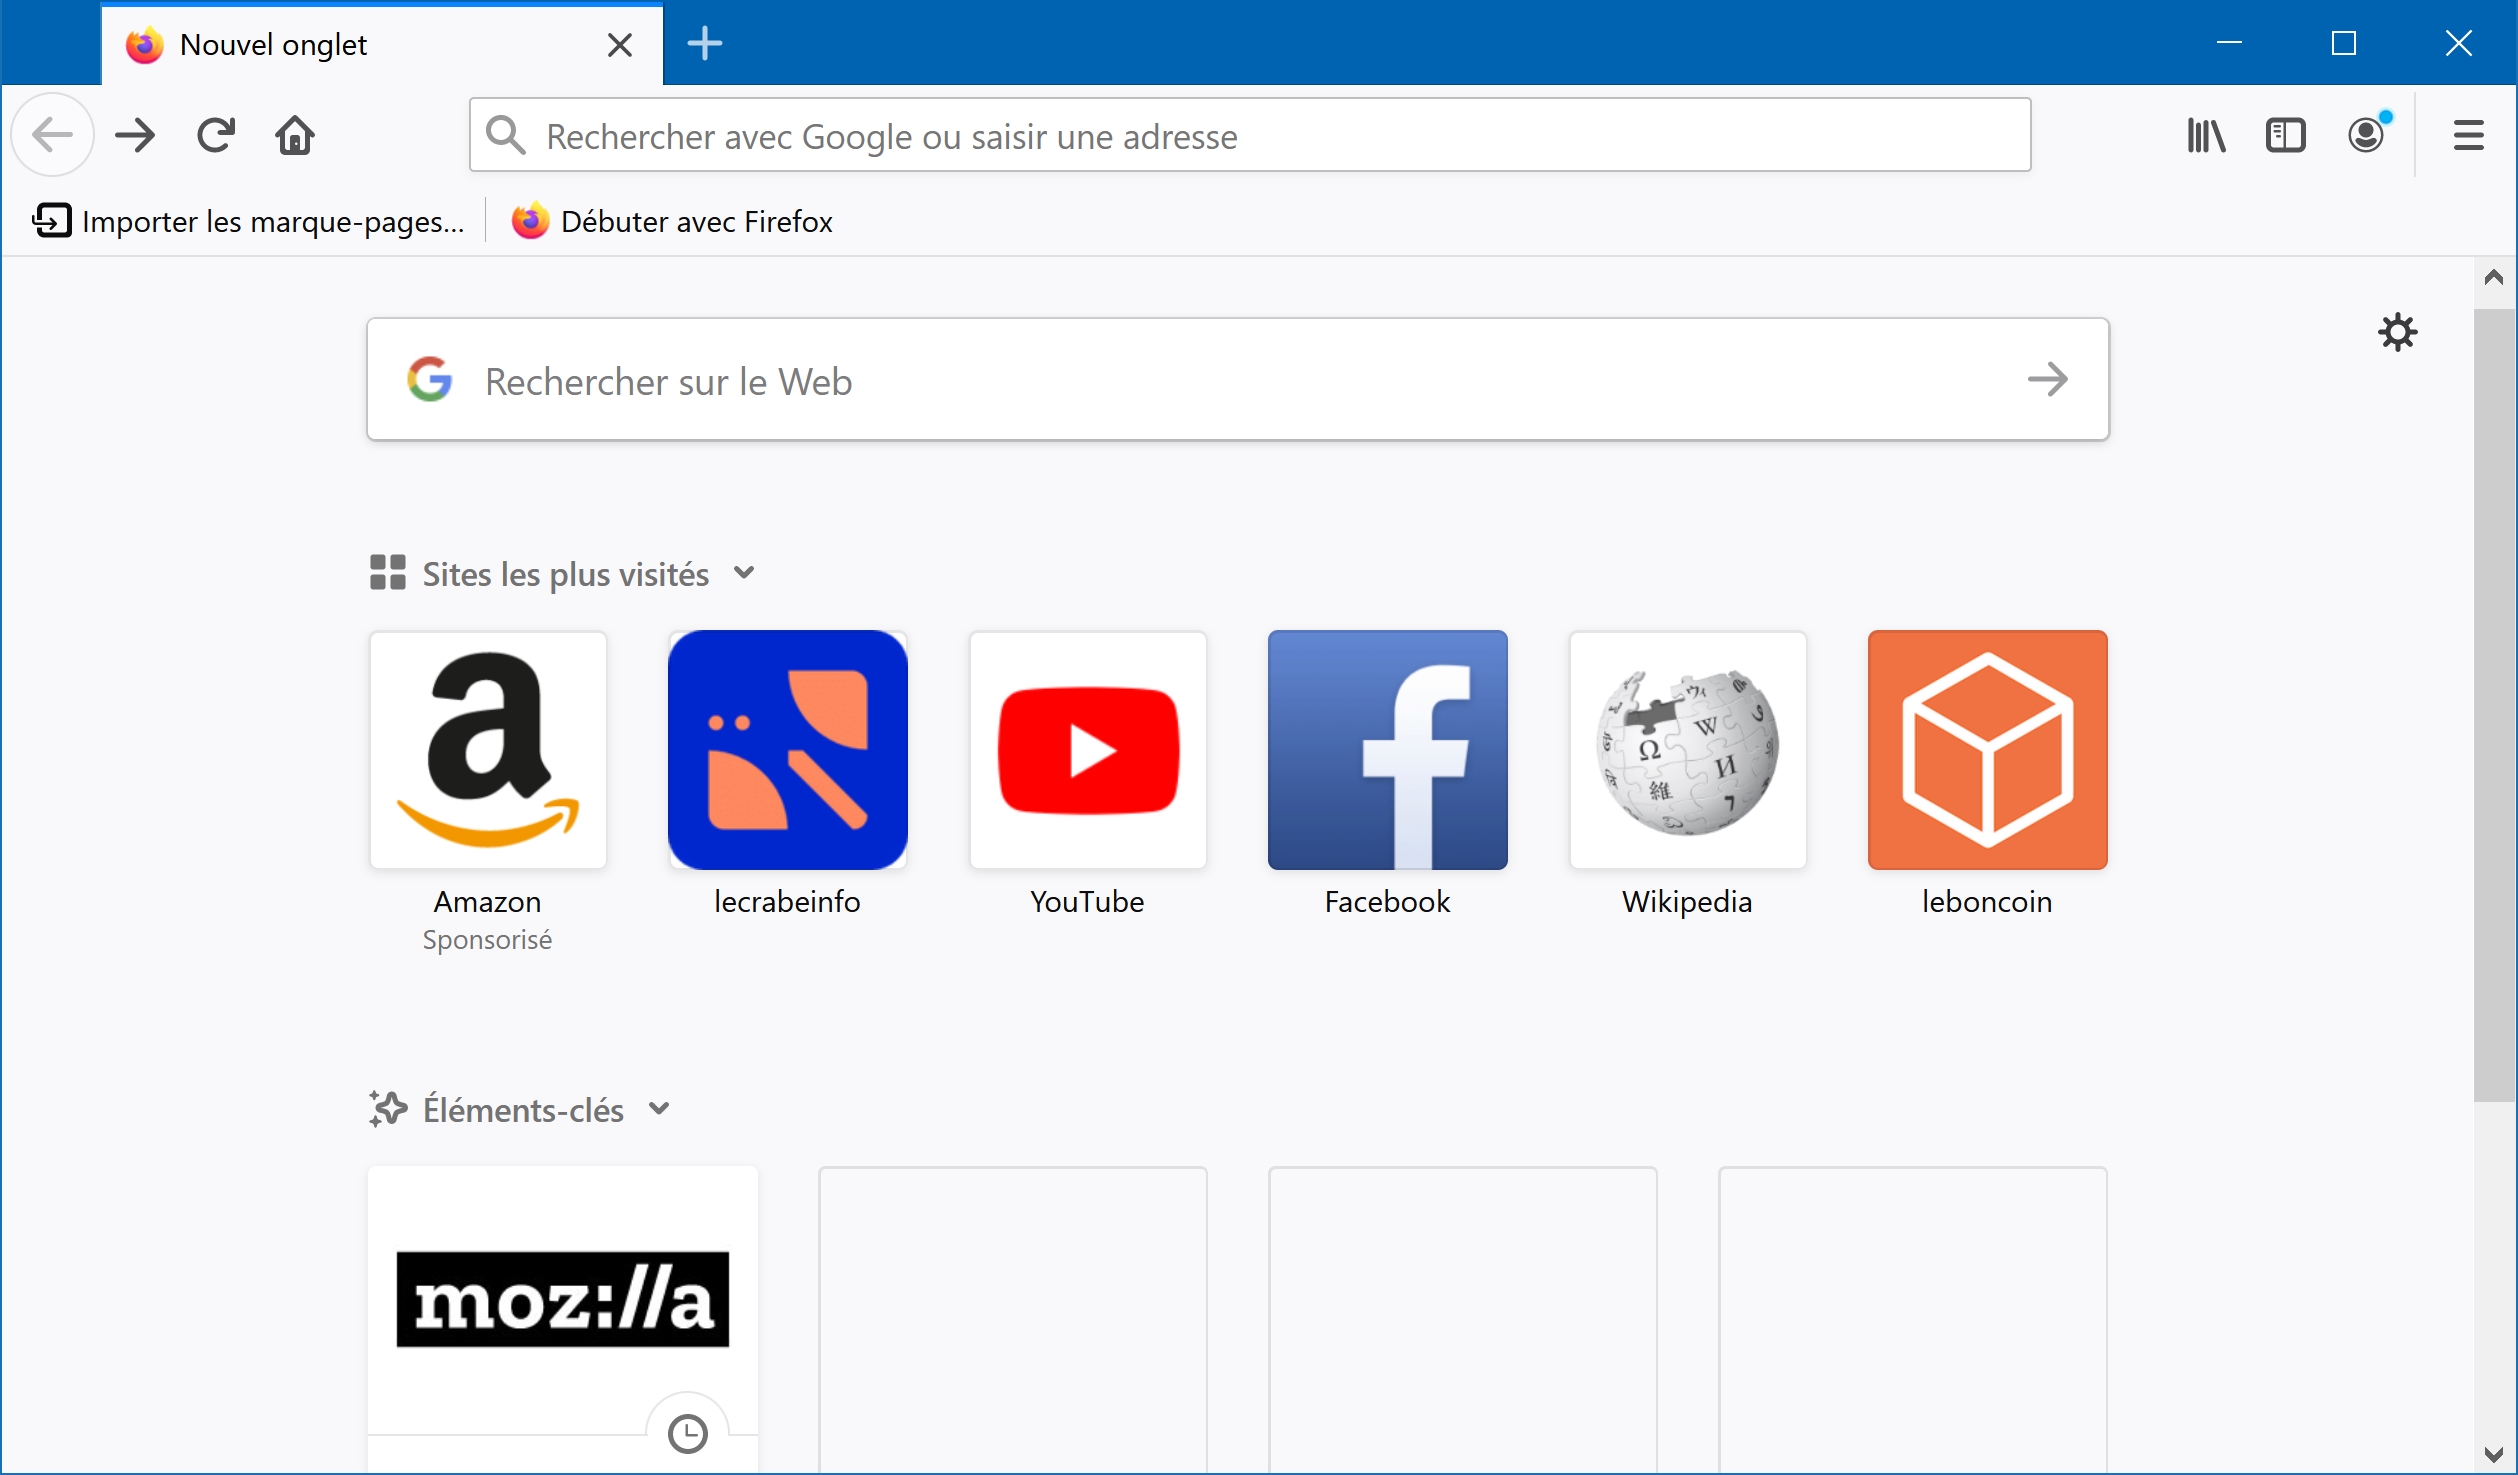The height and width of the screenshot is (1475, 2518).
Task: Toggle the sidebar panel icon
Action: point(2286,135)
